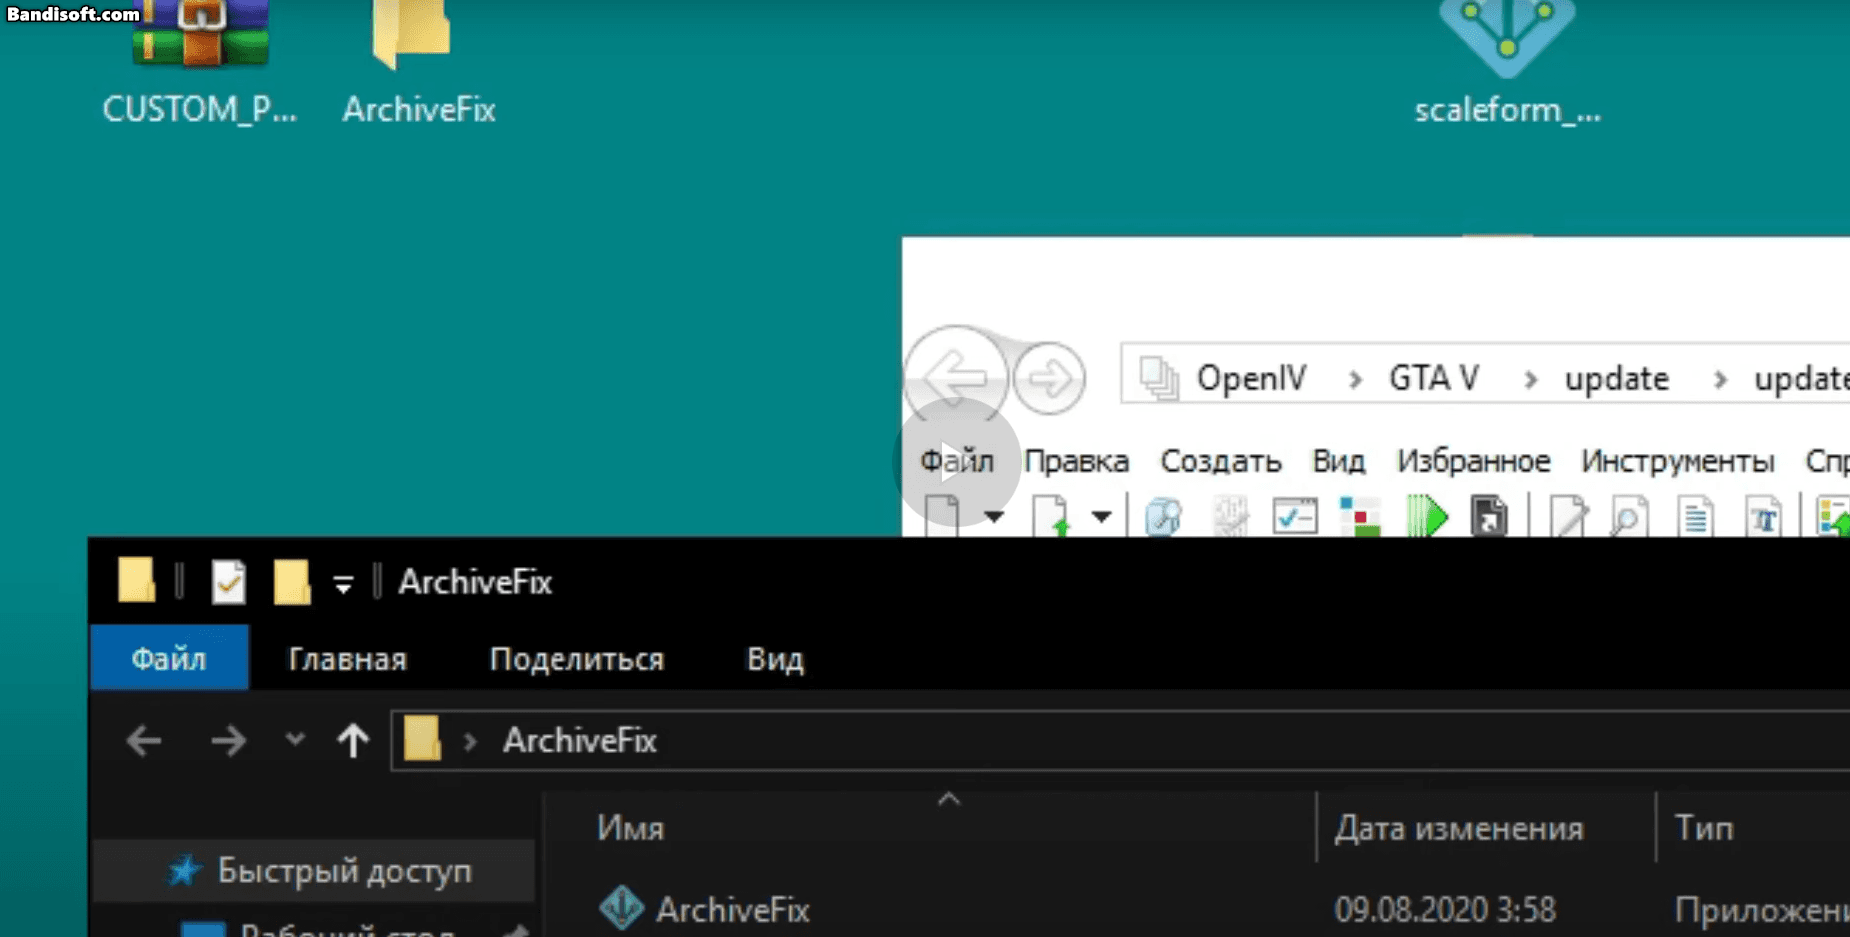The width and height of the screenshot is (1850, 937).
Task: Click the first update breadcrumb segment
Action: [x=1617, y=378]
